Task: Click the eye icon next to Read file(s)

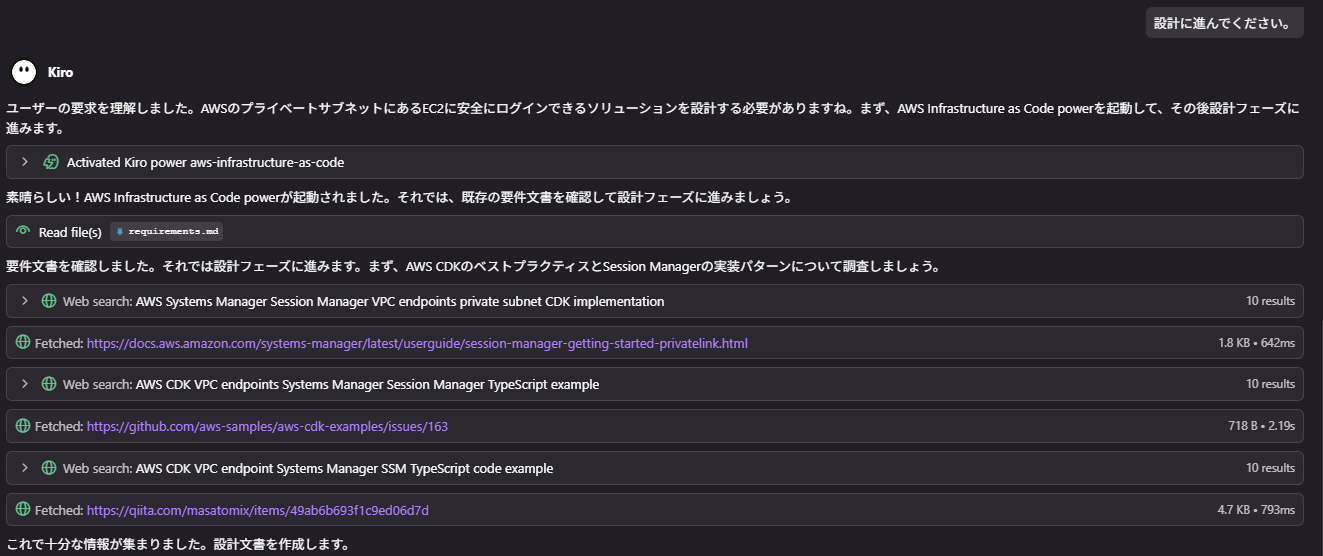Action: coord(23,232)
